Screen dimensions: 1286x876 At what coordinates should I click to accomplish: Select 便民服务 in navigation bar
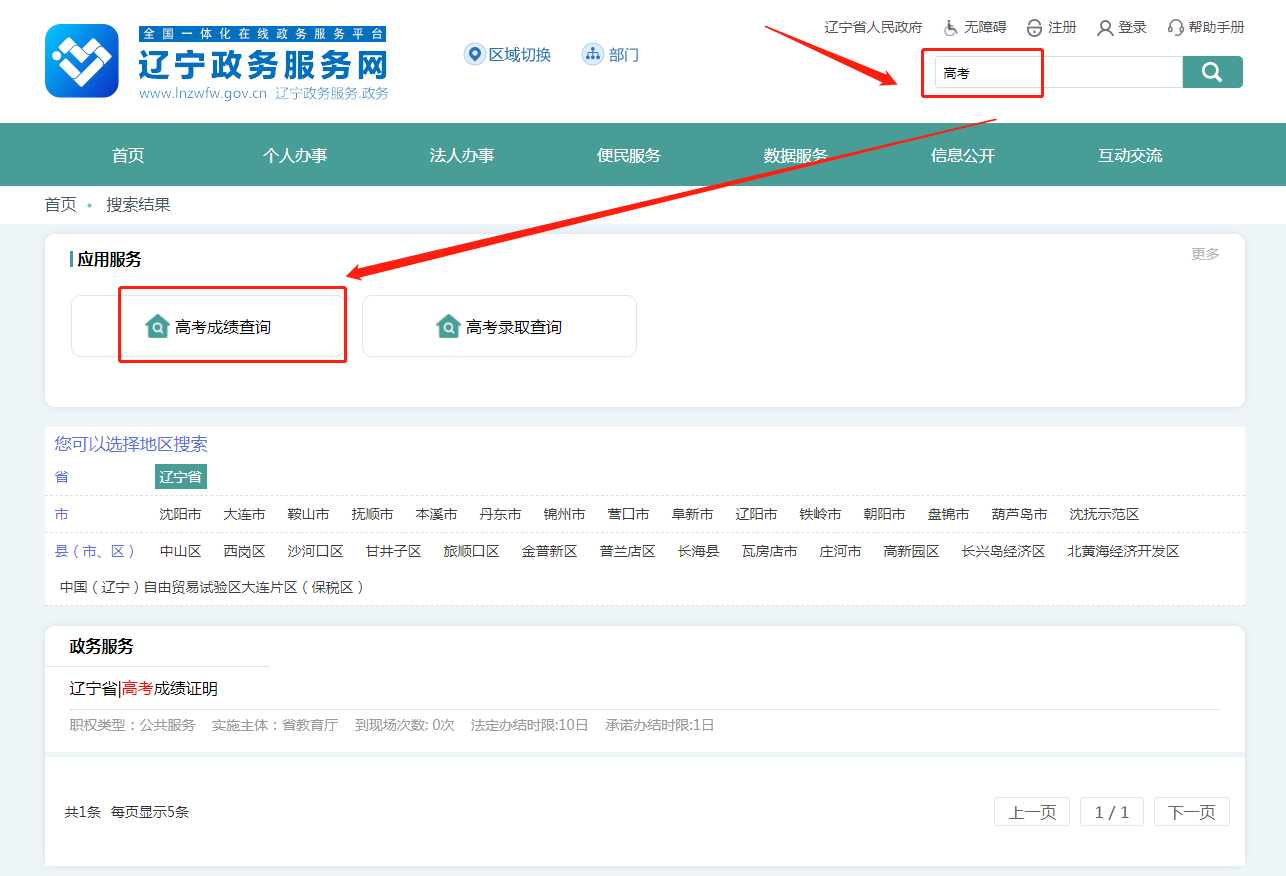[629, 155]
